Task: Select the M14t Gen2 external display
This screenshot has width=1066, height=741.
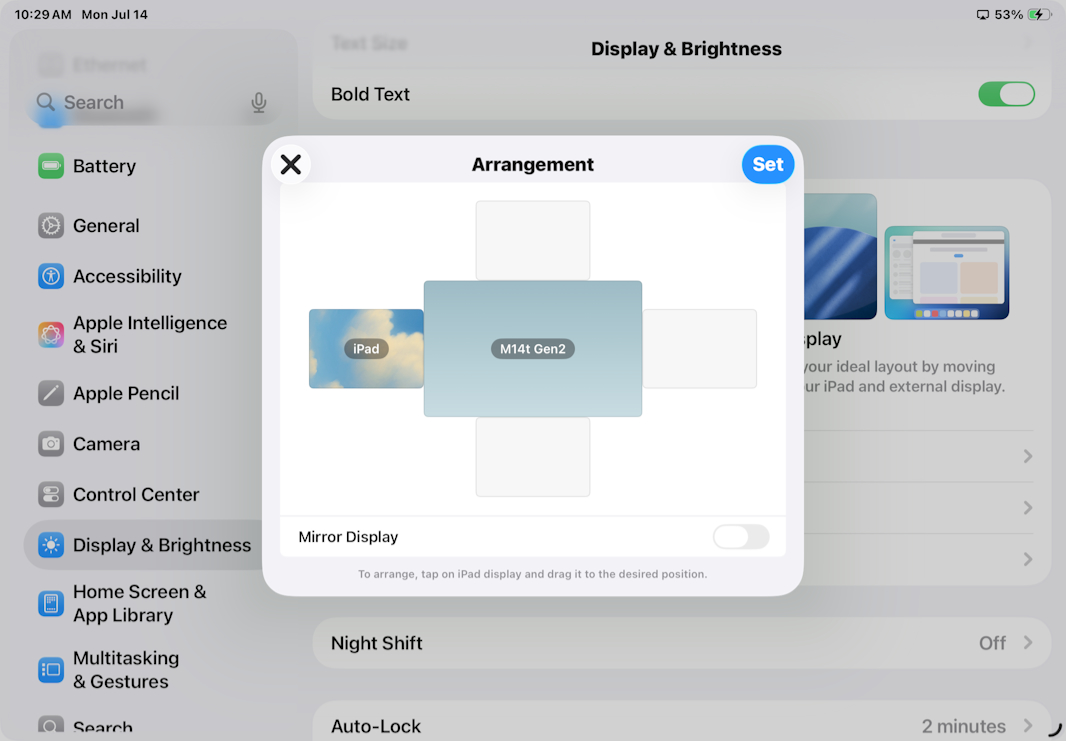Action: (533, 349)
